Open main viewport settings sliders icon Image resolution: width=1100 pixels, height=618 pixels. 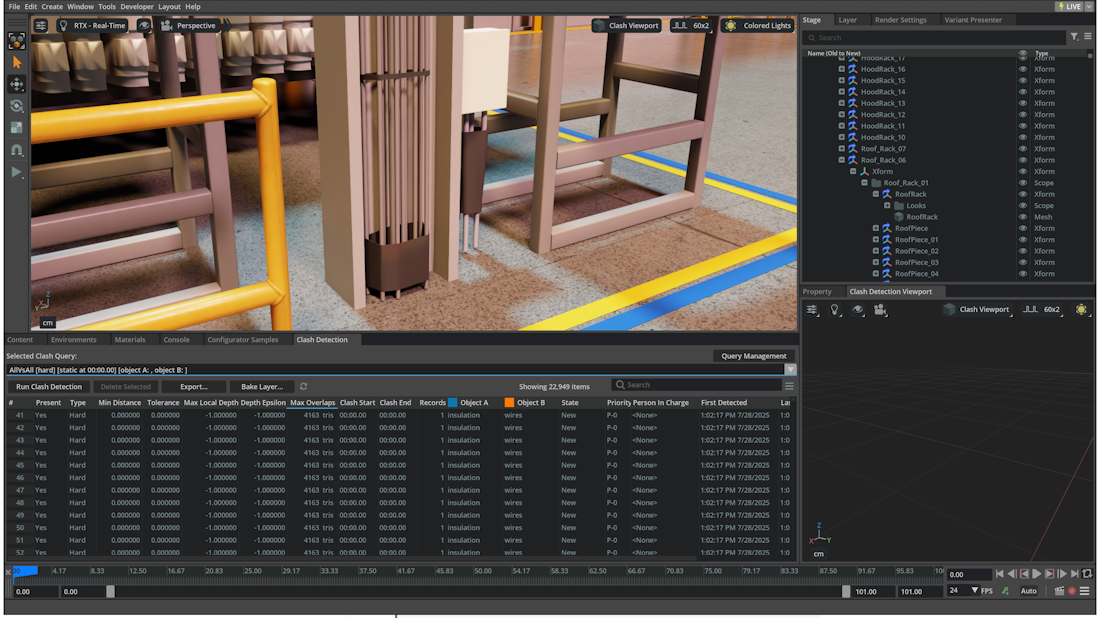click(41, 25)
